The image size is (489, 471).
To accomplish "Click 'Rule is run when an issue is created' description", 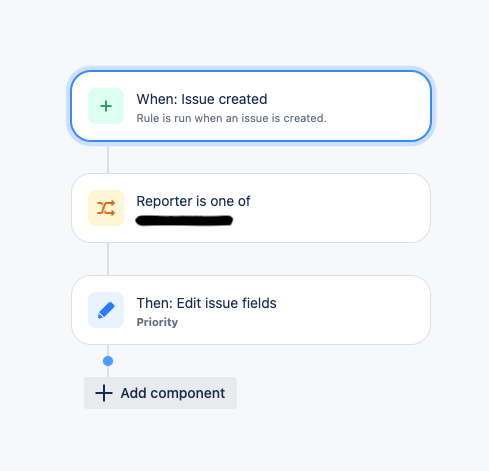I will 231,118.
